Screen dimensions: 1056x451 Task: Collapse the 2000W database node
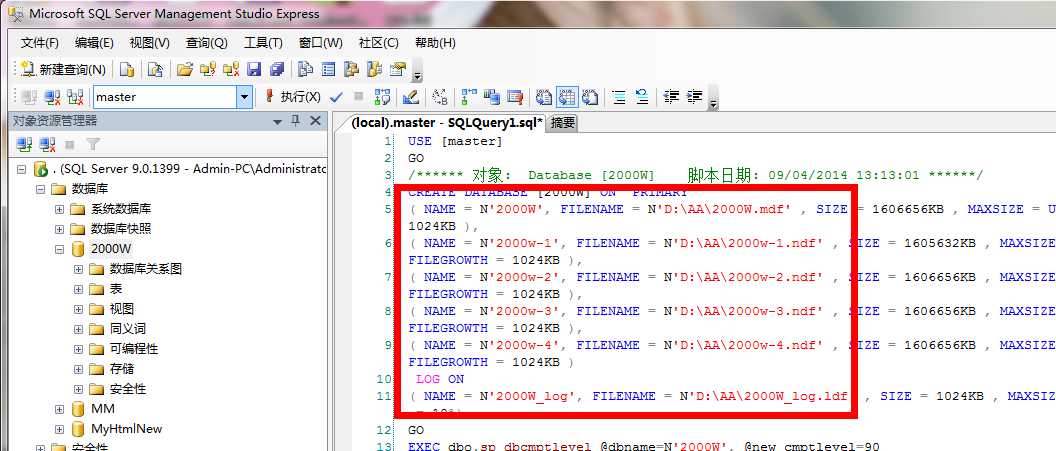click(x=59, y=249)
